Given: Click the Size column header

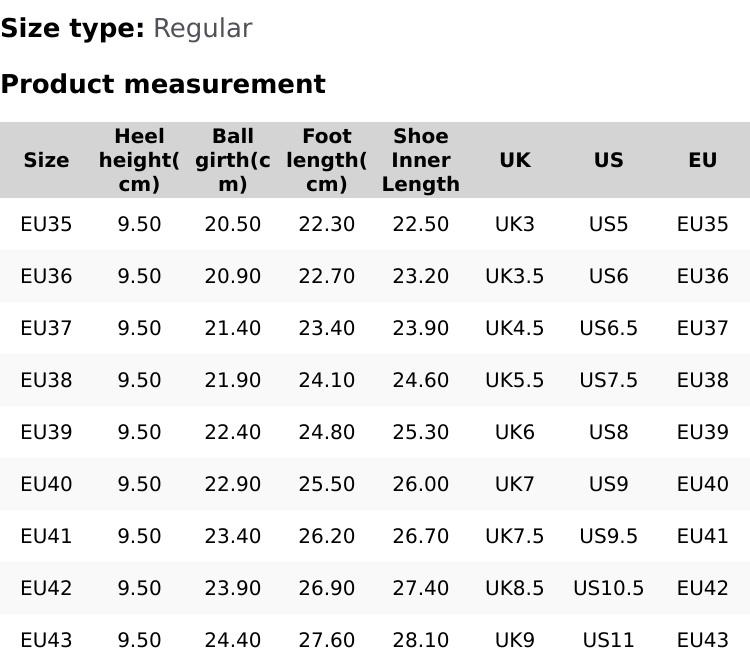Looking at the screenshot, I should point(46,160).
